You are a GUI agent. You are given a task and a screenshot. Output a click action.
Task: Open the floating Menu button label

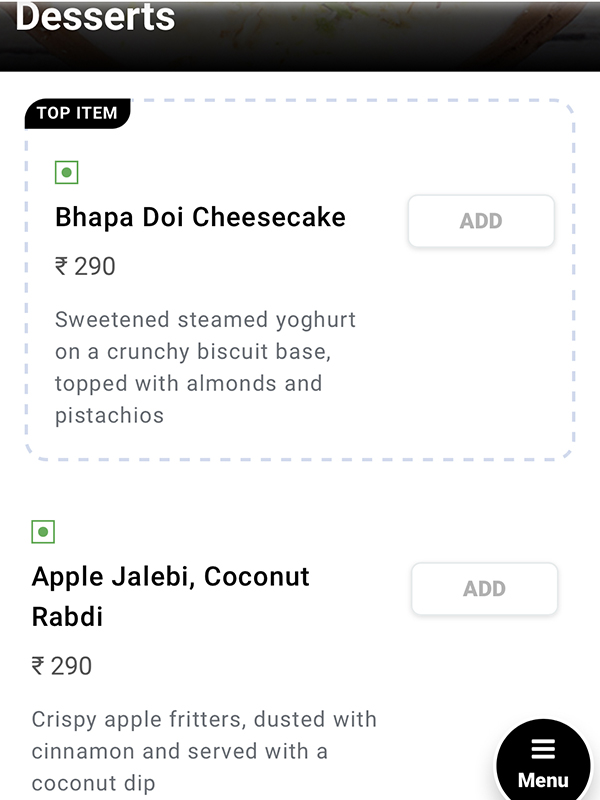[543, 780]
